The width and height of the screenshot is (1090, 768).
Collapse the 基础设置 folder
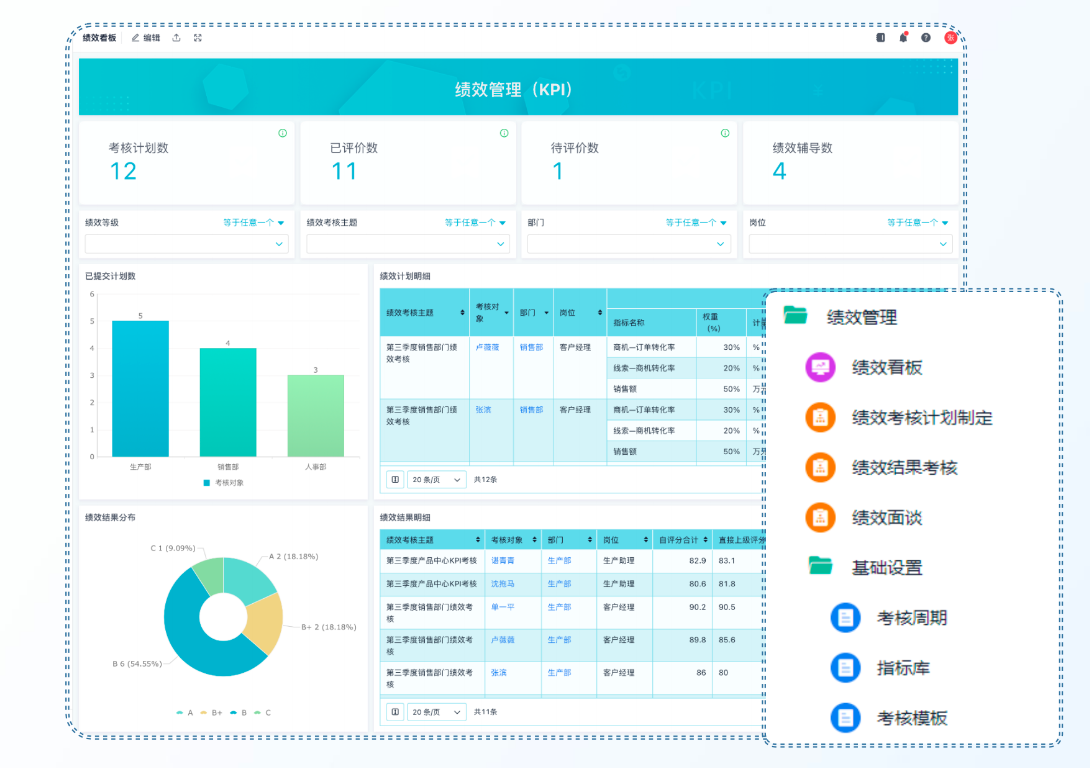click(820, 566)
